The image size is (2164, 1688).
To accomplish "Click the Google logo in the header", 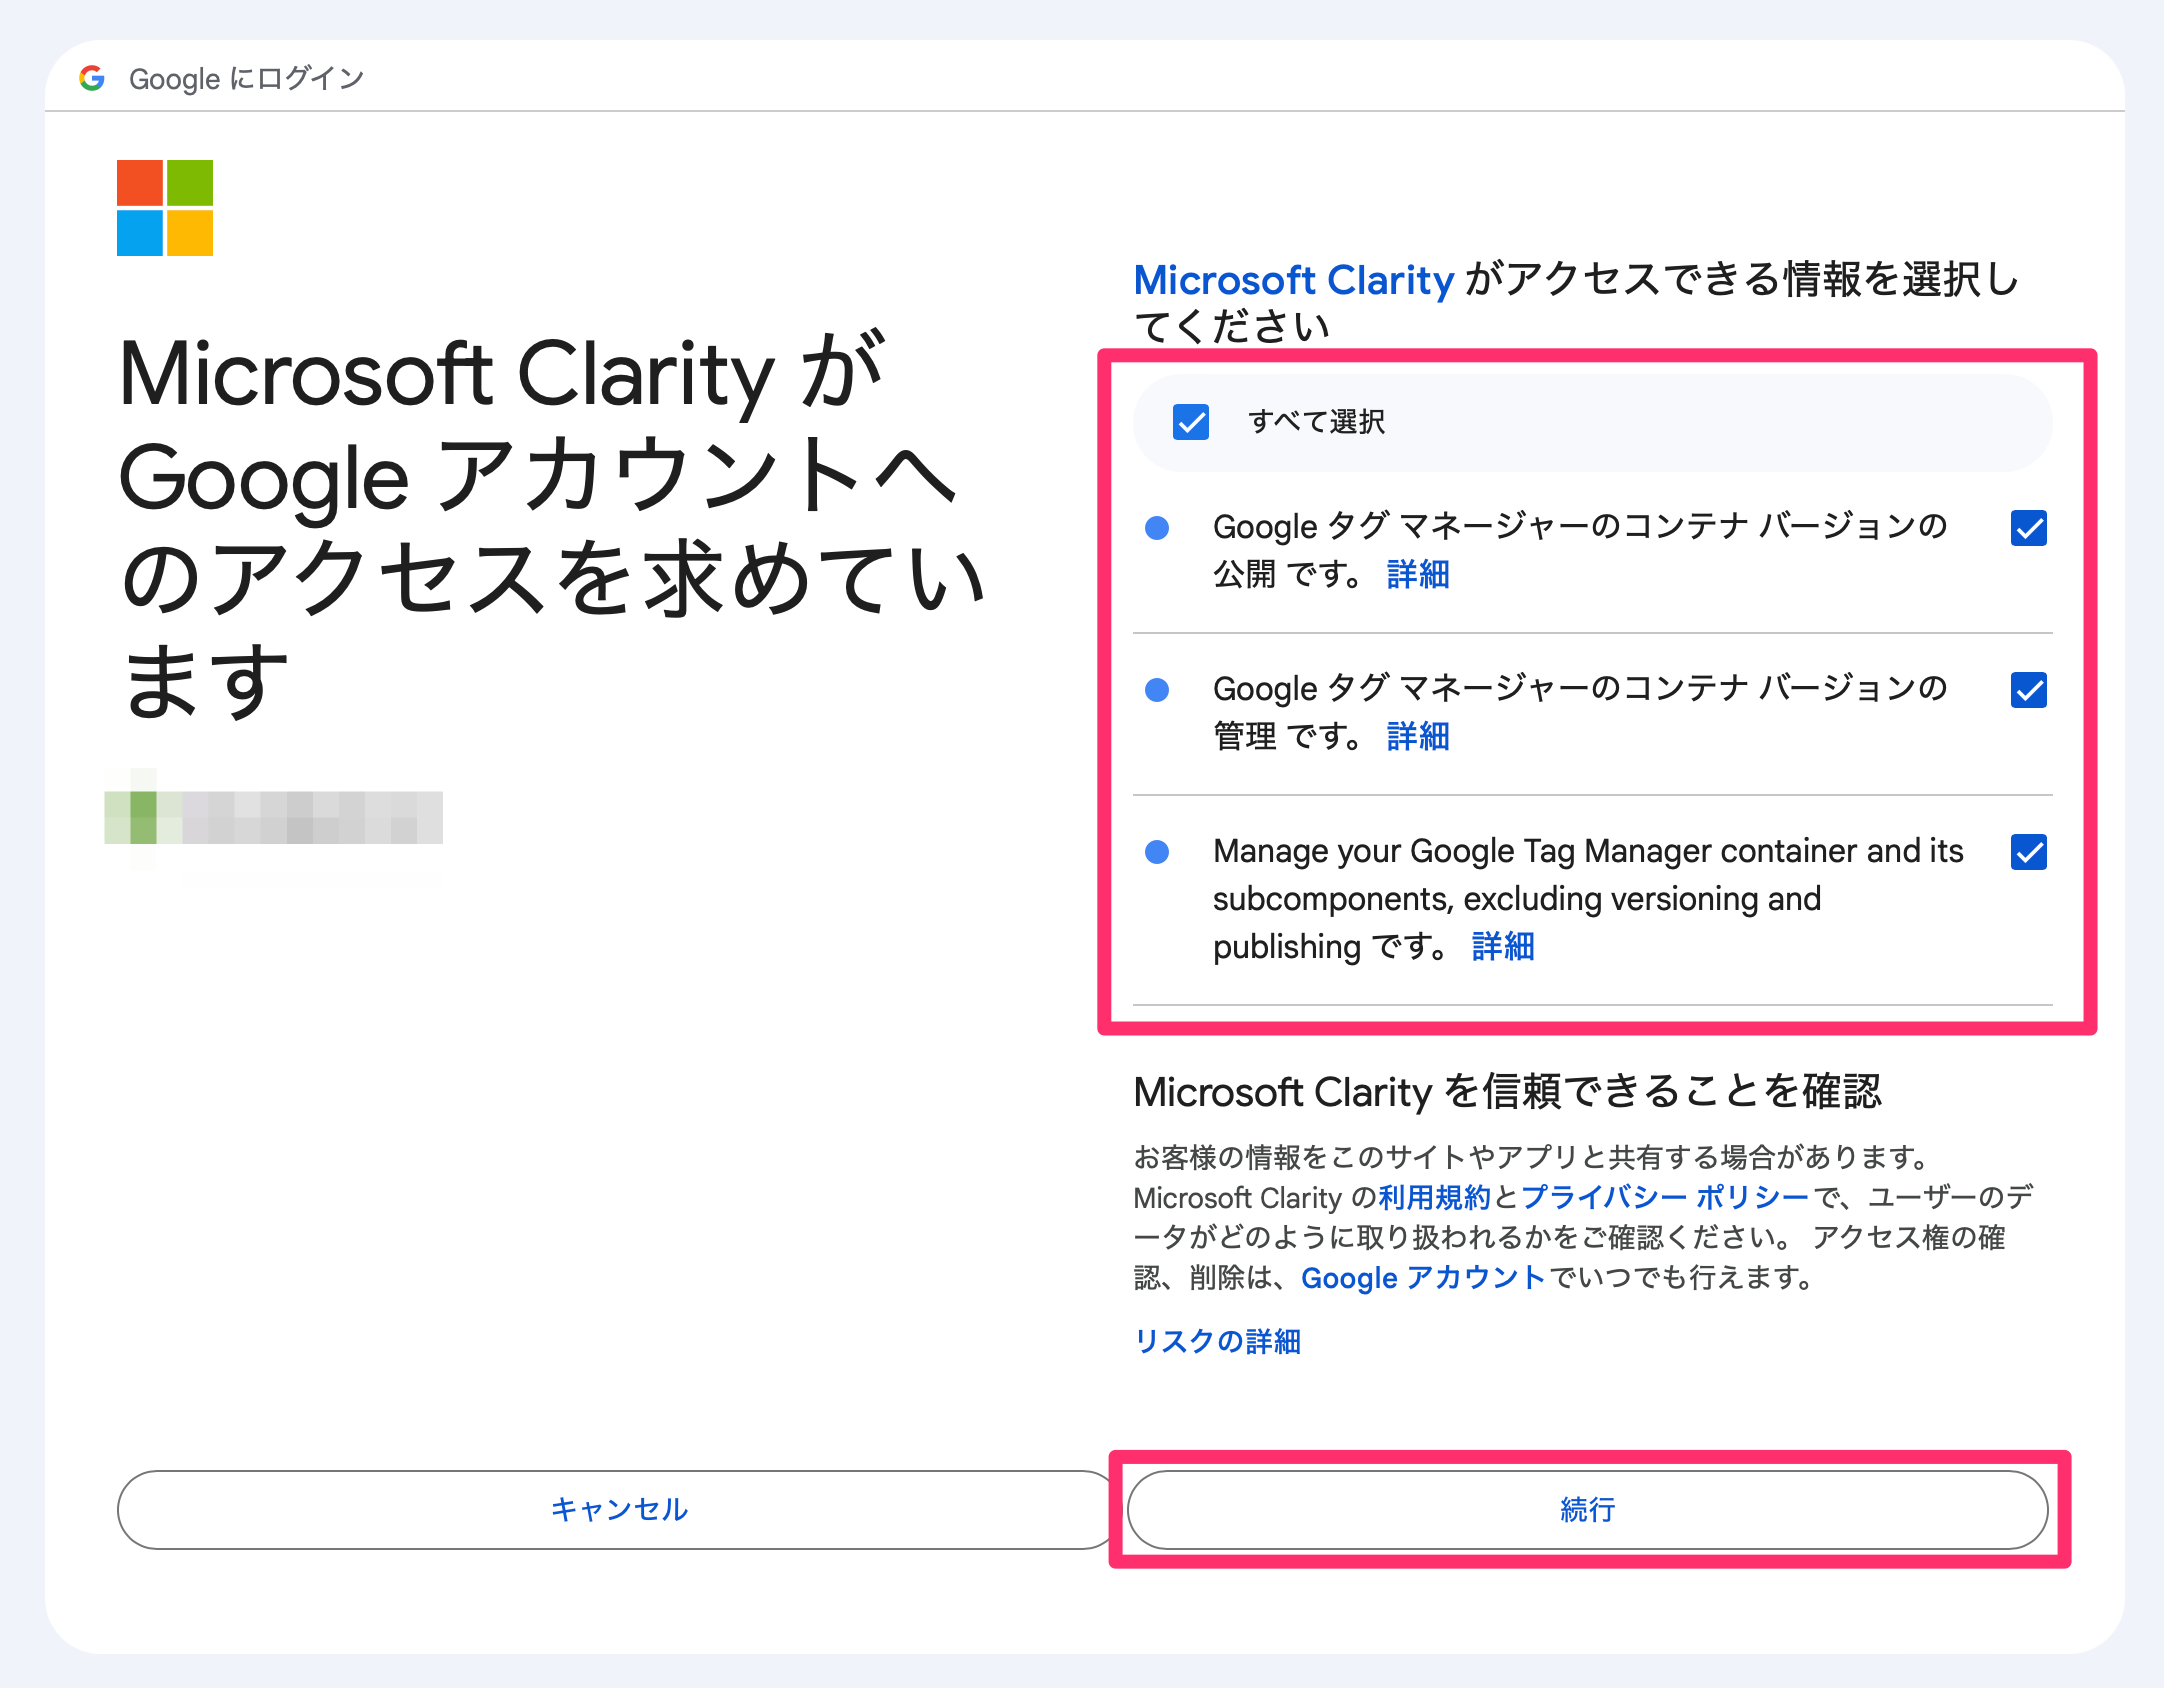I will (x=92, y=78).
